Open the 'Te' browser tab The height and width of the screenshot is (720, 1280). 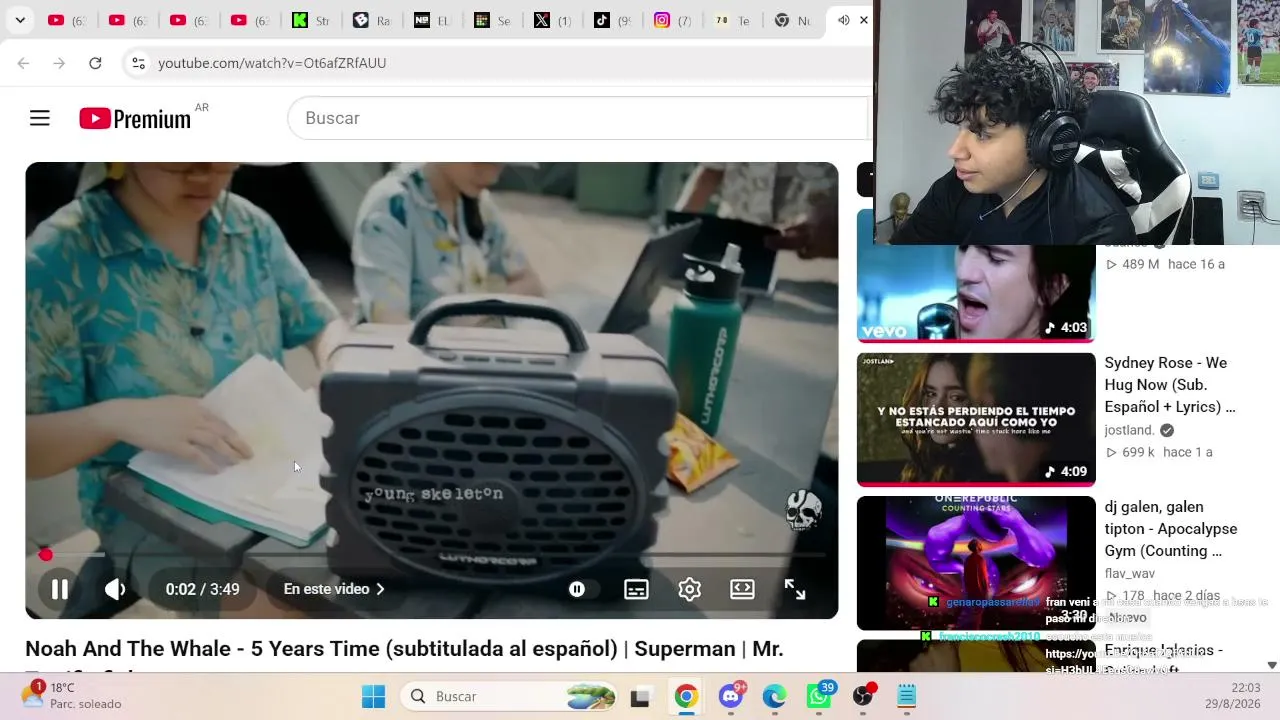[732, 20]
